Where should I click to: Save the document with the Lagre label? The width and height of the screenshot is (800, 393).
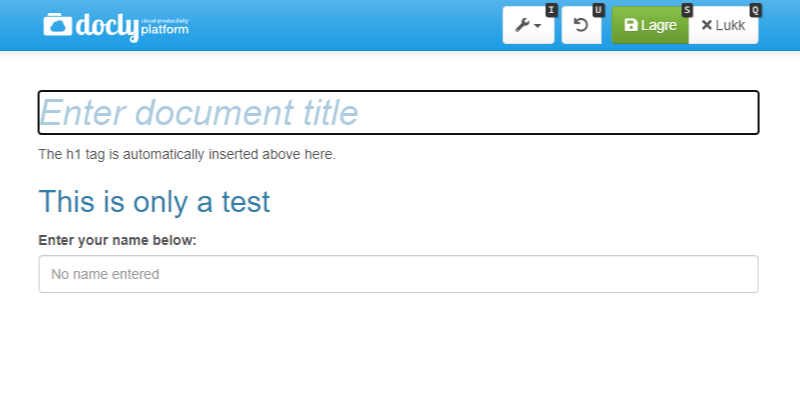coord(659,25)
